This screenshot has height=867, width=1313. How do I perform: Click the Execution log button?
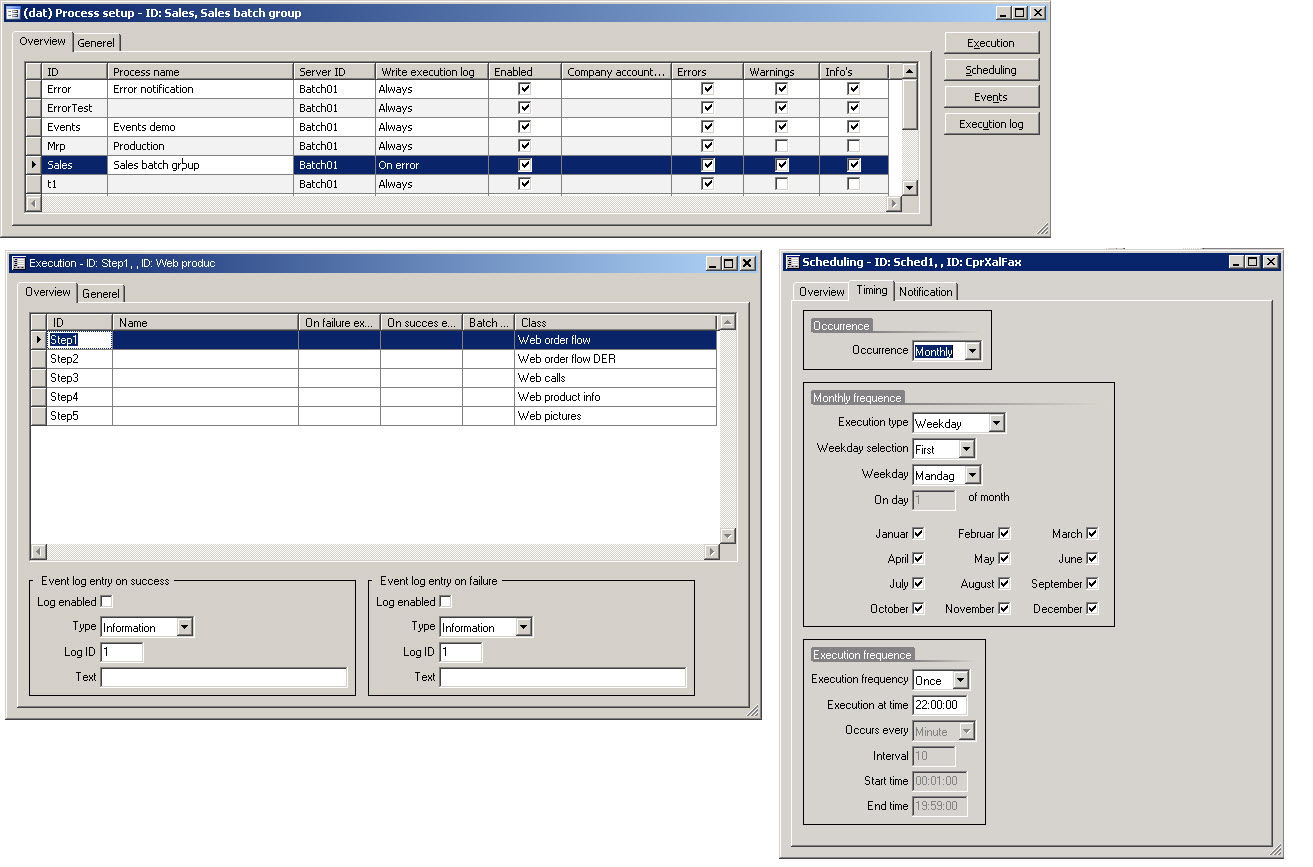point(991,124)
